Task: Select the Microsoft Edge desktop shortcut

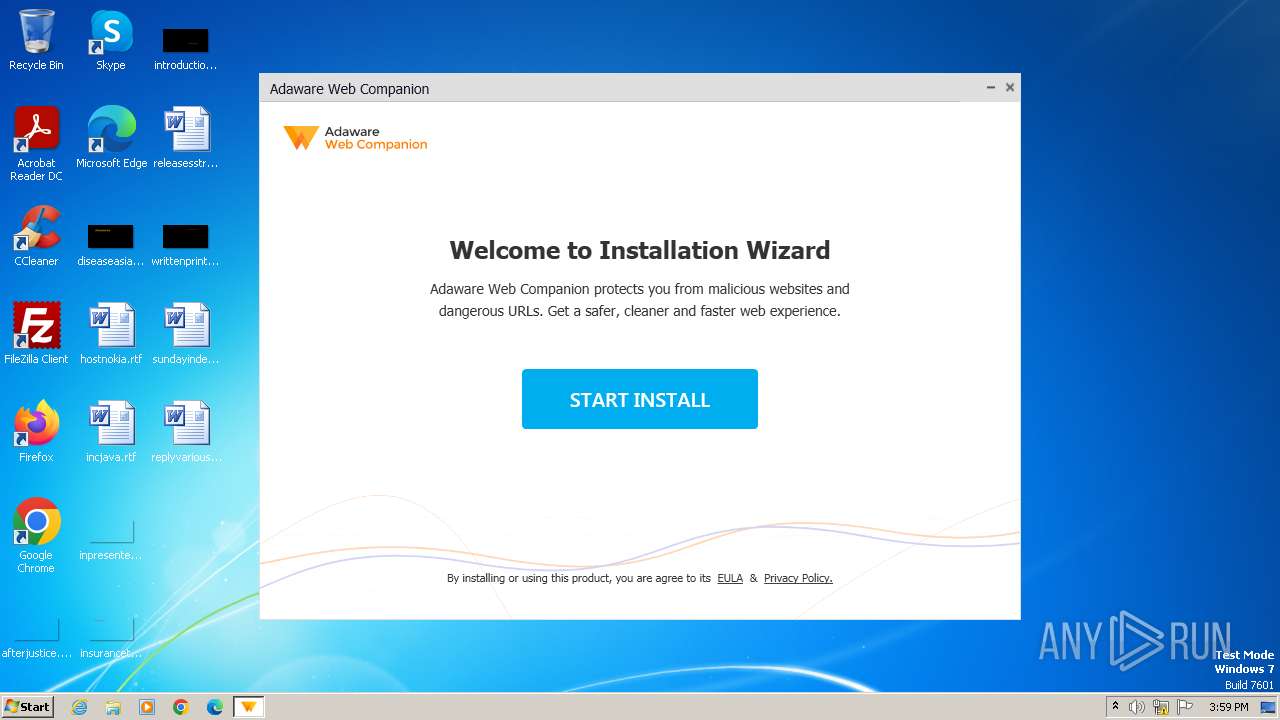Action: coord(111,138)
